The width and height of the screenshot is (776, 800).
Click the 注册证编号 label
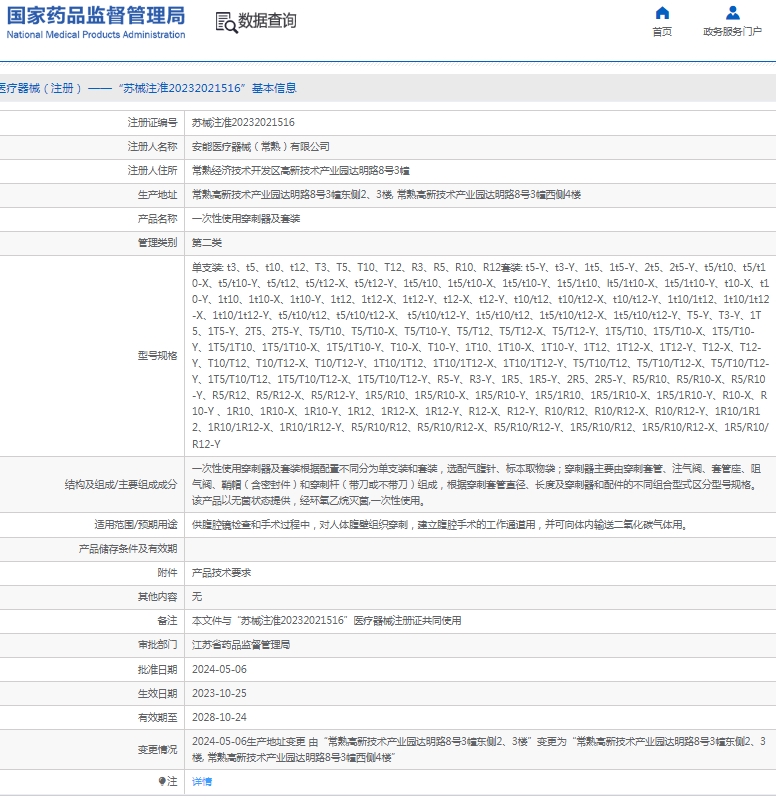click(152, 122)
